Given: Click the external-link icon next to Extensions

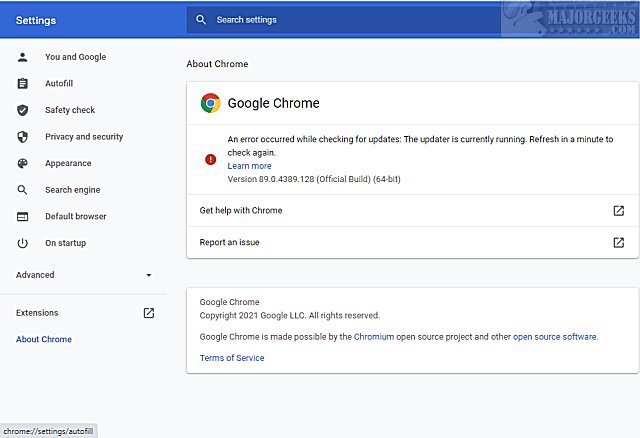Looking at the screenshot, I should coord(149,313).
